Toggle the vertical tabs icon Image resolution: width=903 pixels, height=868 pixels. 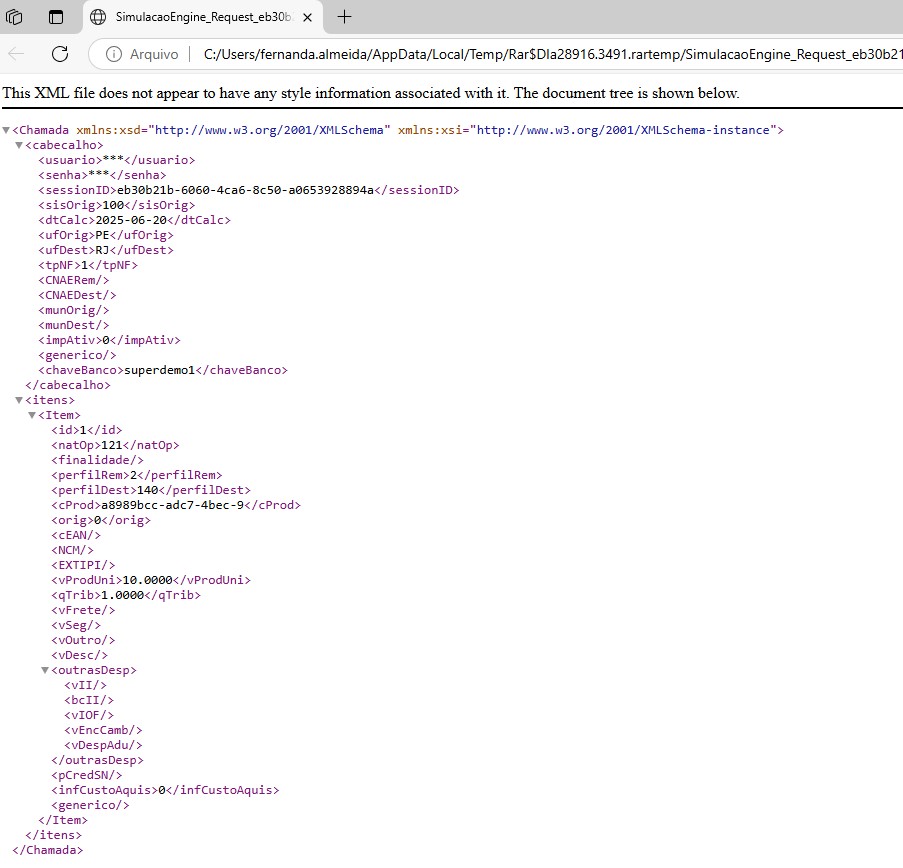(56, 17)
